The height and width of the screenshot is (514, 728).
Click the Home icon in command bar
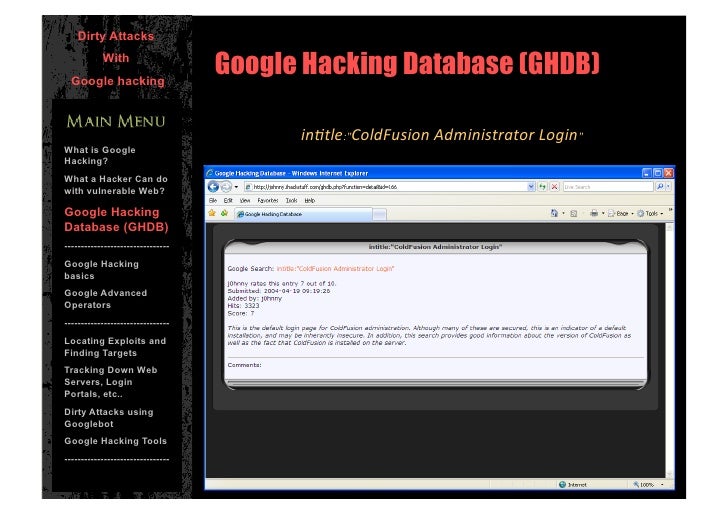[x=554, y=213]
